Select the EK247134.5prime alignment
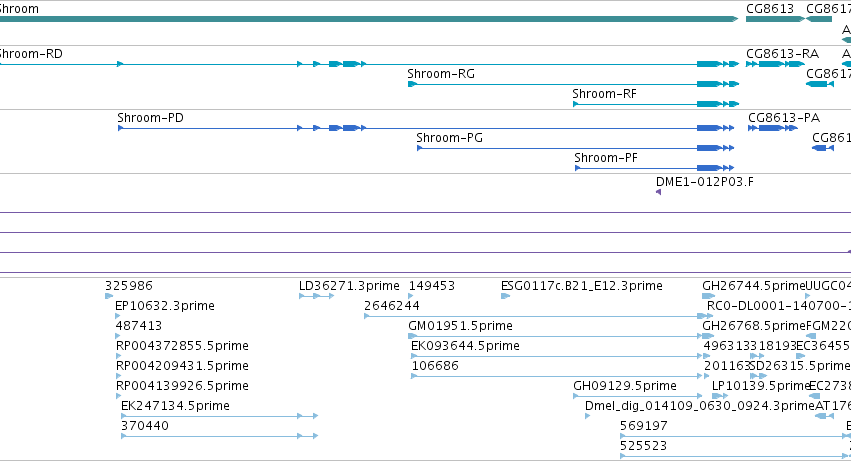This screenshot has height=461, width=851. (x=219, y=416)
